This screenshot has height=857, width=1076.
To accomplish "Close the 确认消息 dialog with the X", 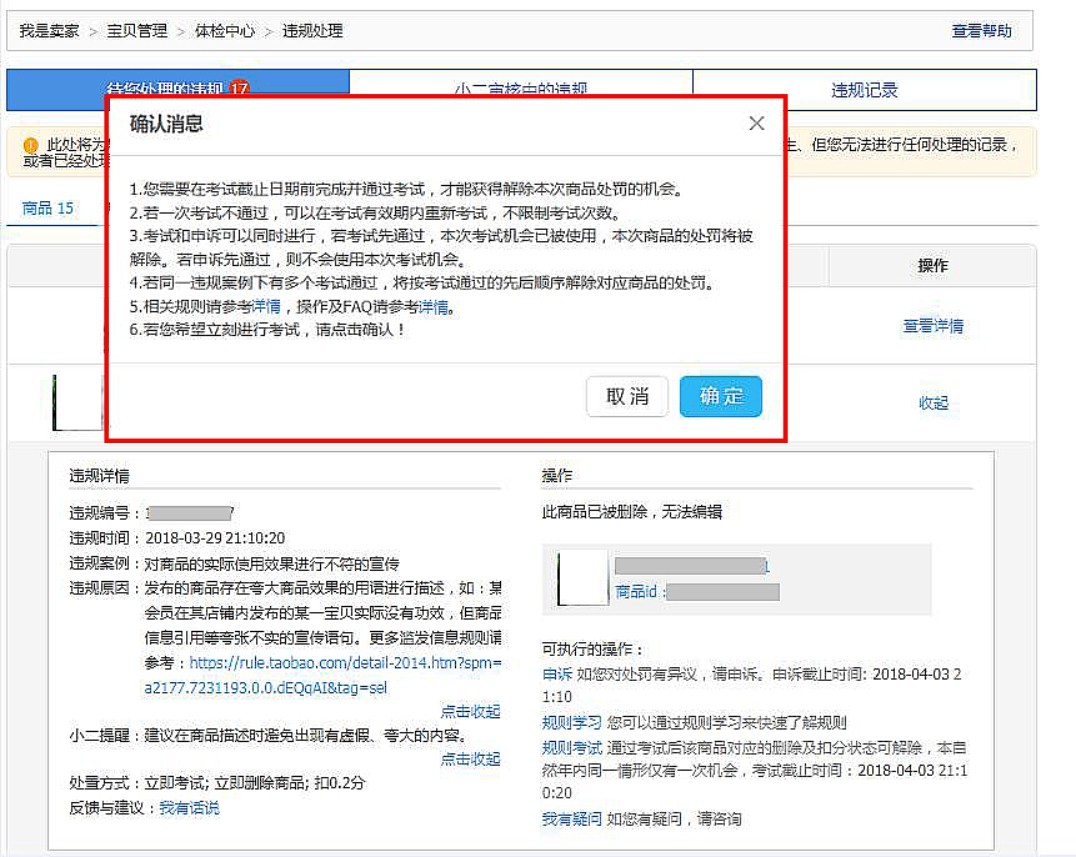I will (x=756, y=123).
